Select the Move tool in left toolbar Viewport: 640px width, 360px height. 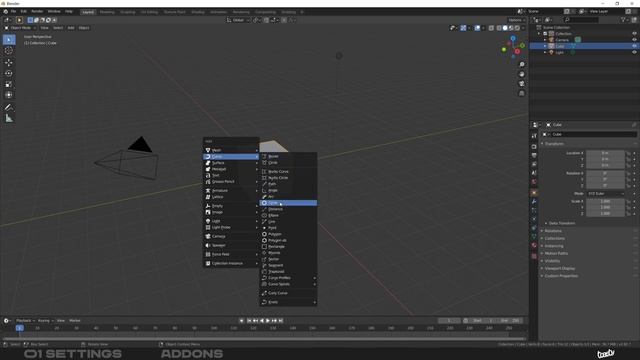coord(9,62)
